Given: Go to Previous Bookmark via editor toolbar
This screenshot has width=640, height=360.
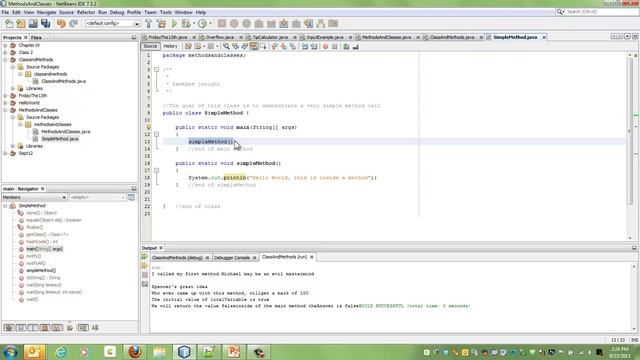Looking at the screenshot, I should [274, 47].
